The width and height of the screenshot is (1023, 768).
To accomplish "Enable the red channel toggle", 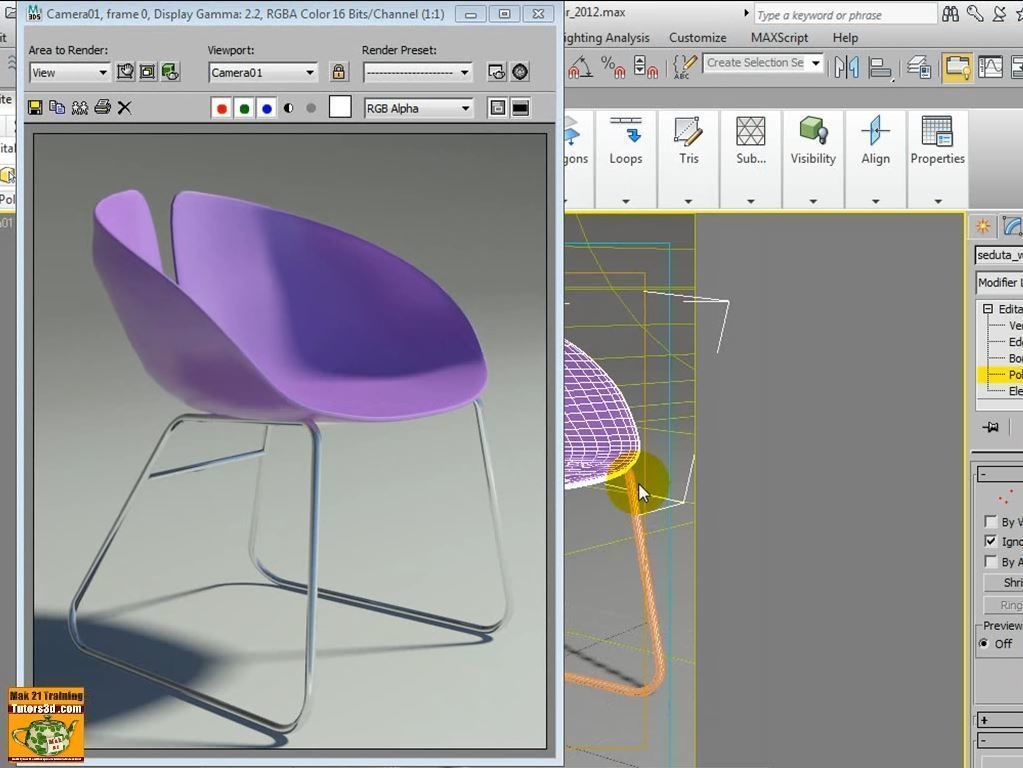I will (222, 108).
